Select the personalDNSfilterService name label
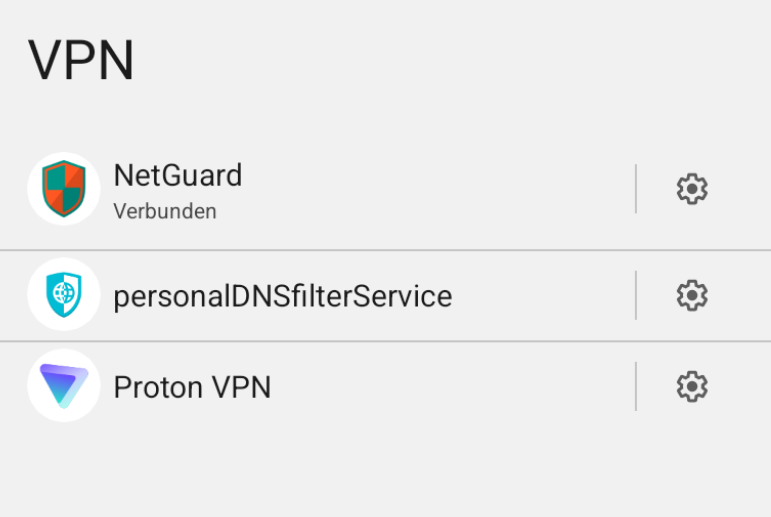This screenshot has height=517, width=771. (283, 296)
